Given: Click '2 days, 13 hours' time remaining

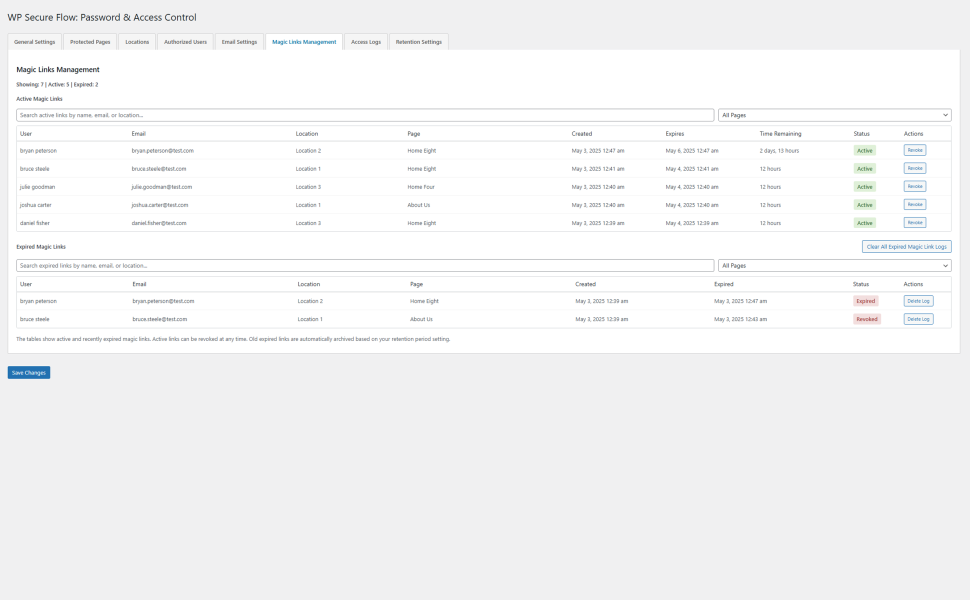Looking at the screenshot, I should pyautogui.click(x=779, y=150).
